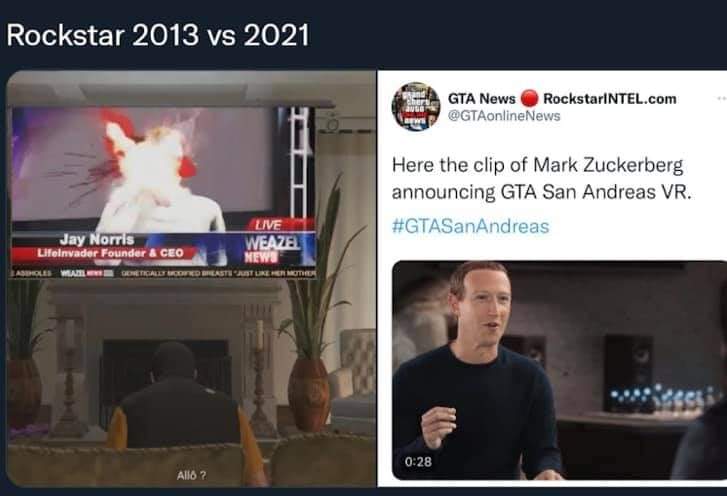
Task: Click the 0:28 video duration badge
Action: tap(418, 462)
